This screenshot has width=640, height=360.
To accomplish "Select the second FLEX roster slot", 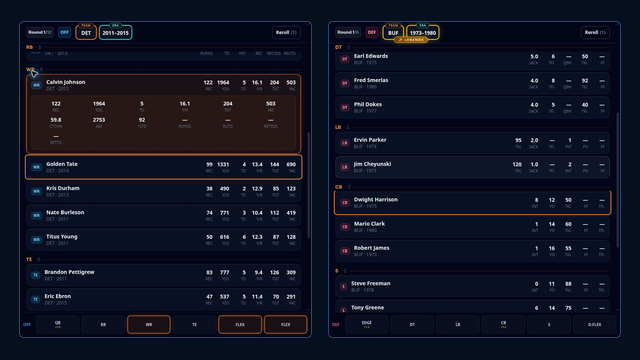I will pos(285,324).
